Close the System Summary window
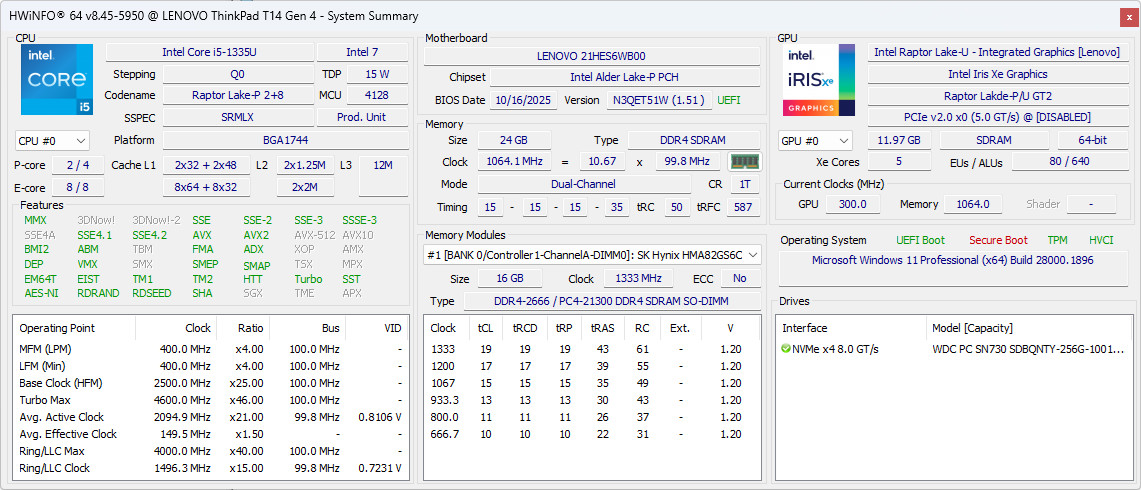 [x=1129, y=16]
